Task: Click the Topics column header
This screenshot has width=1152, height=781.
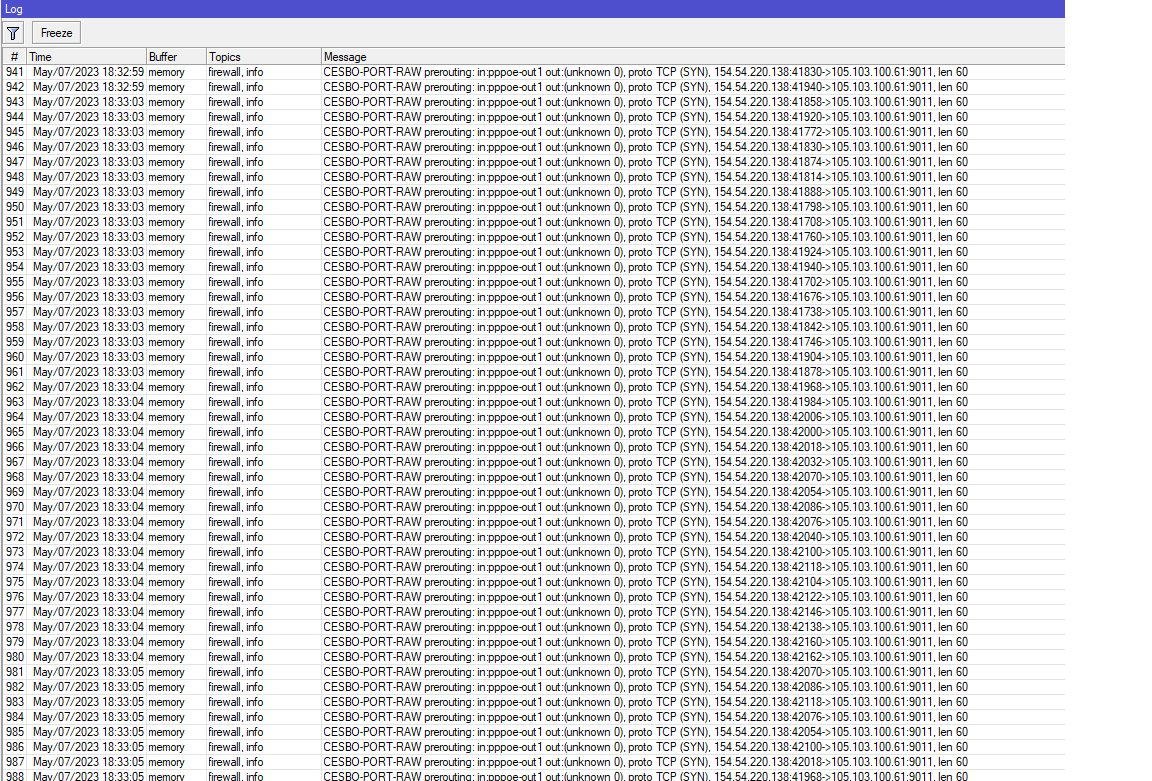Action: tap(264, 57)
